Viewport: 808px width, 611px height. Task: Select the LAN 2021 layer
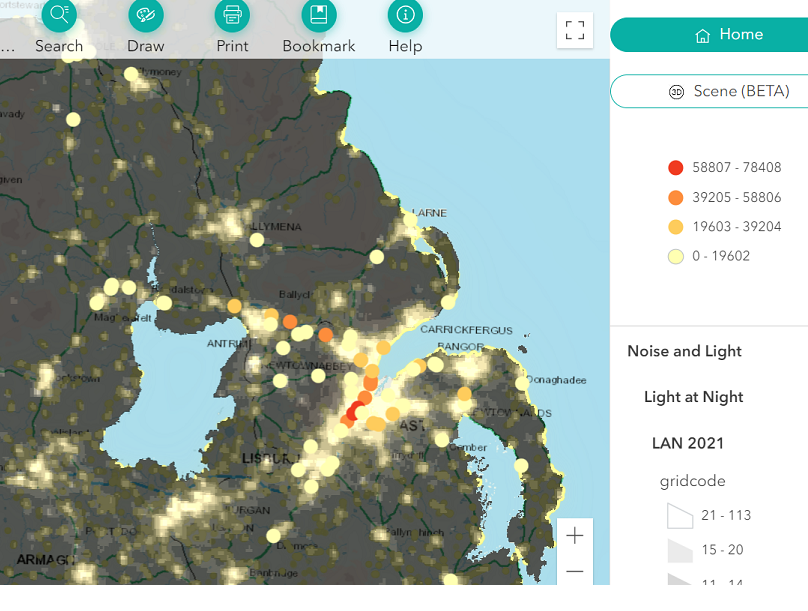click(688, 443)
